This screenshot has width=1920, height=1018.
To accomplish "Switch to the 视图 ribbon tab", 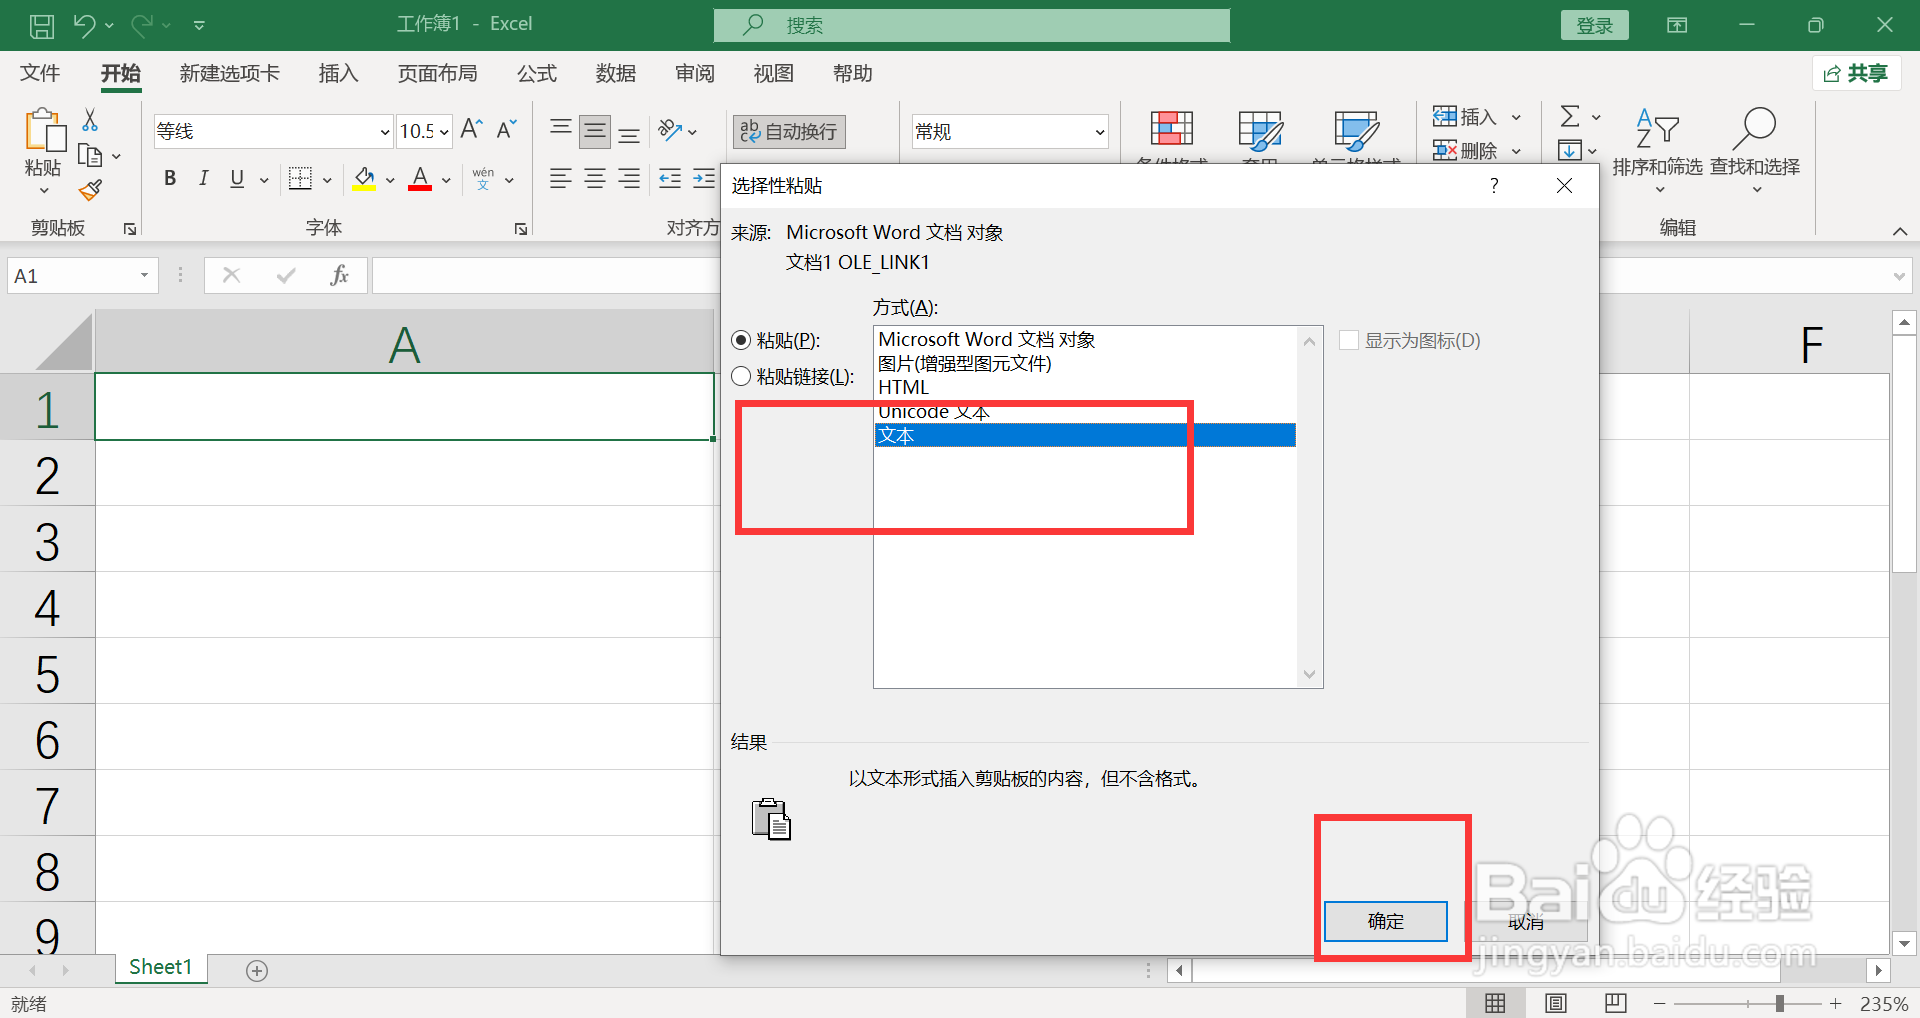I will pyautogui.click(x=774, y=73).
